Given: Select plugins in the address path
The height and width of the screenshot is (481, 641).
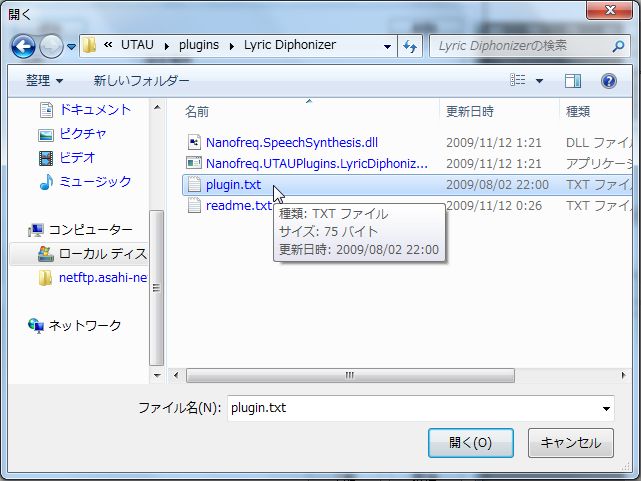Looking at the screenshot, I should (199, 45).
